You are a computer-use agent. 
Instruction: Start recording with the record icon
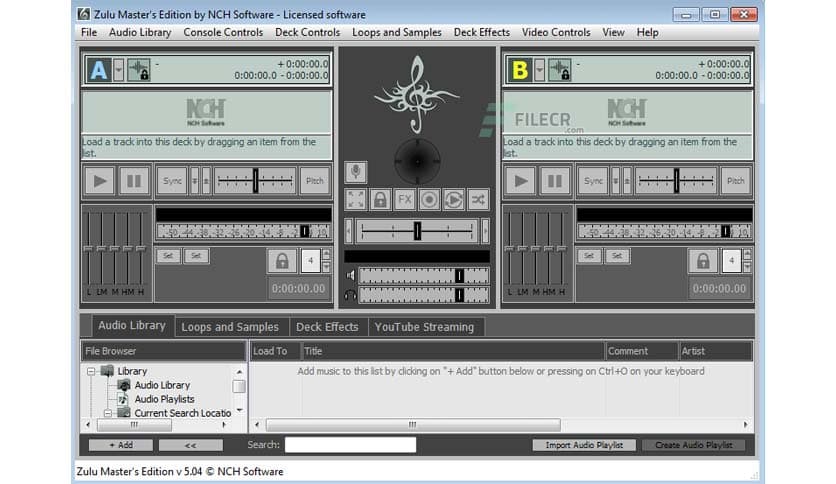[429, 200]
